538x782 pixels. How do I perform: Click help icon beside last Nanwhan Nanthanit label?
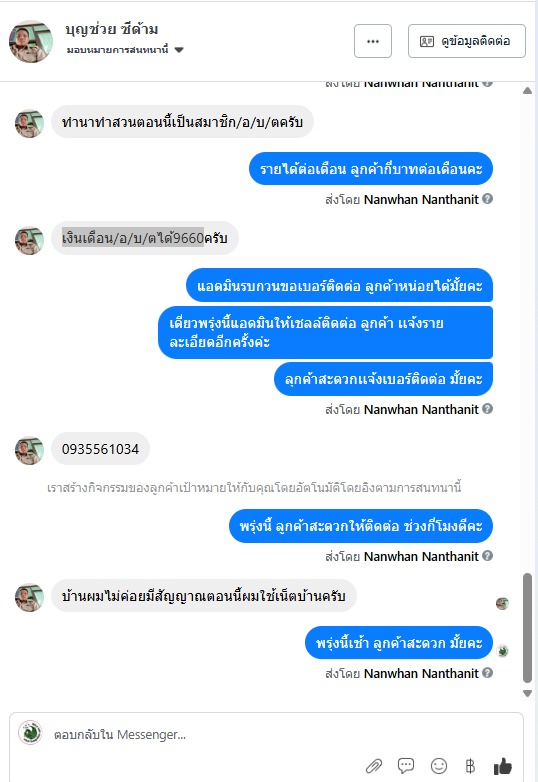(x=488, y=673)
